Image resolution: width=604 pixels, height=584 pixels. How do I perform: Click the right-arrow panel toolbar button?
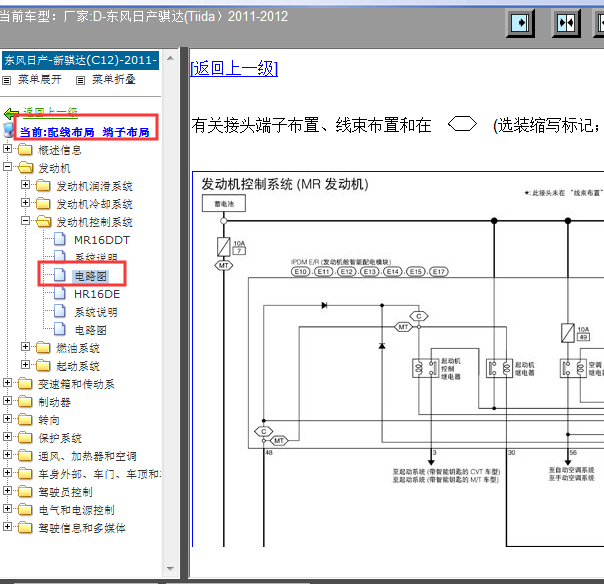pos(520,23)
